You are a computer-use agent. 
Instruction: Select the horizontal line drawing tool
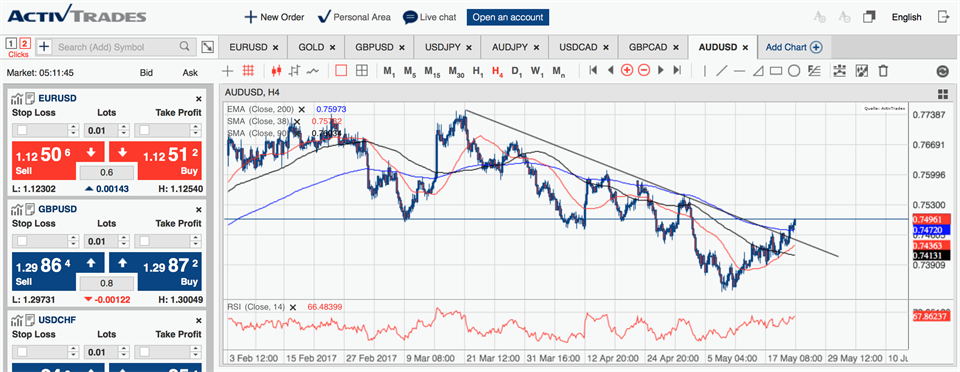pyautogui.click(x=740, y=71)
